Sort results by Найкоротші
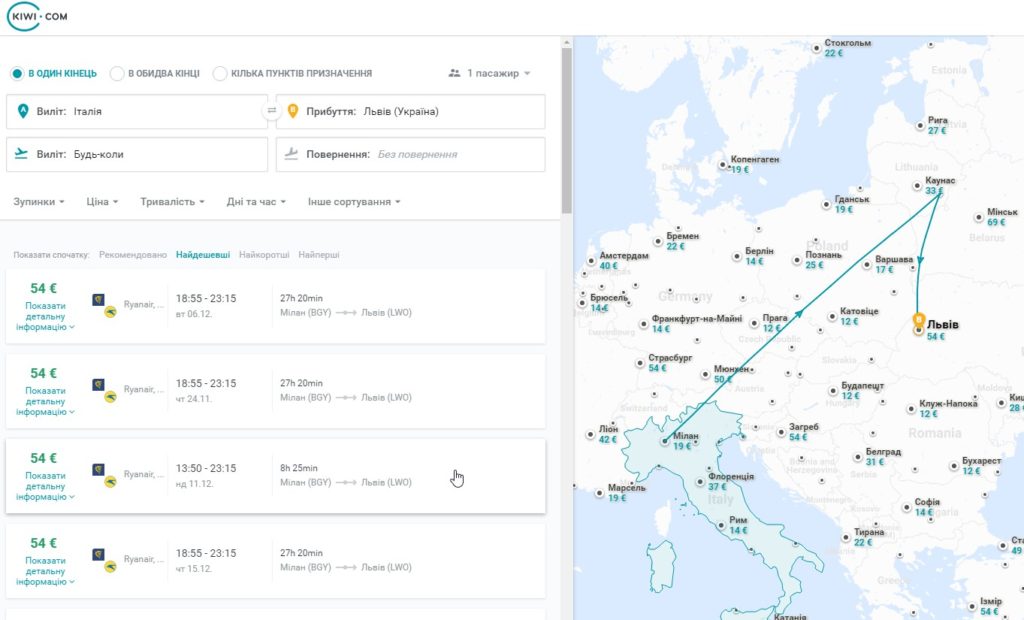 click(264, 255)
